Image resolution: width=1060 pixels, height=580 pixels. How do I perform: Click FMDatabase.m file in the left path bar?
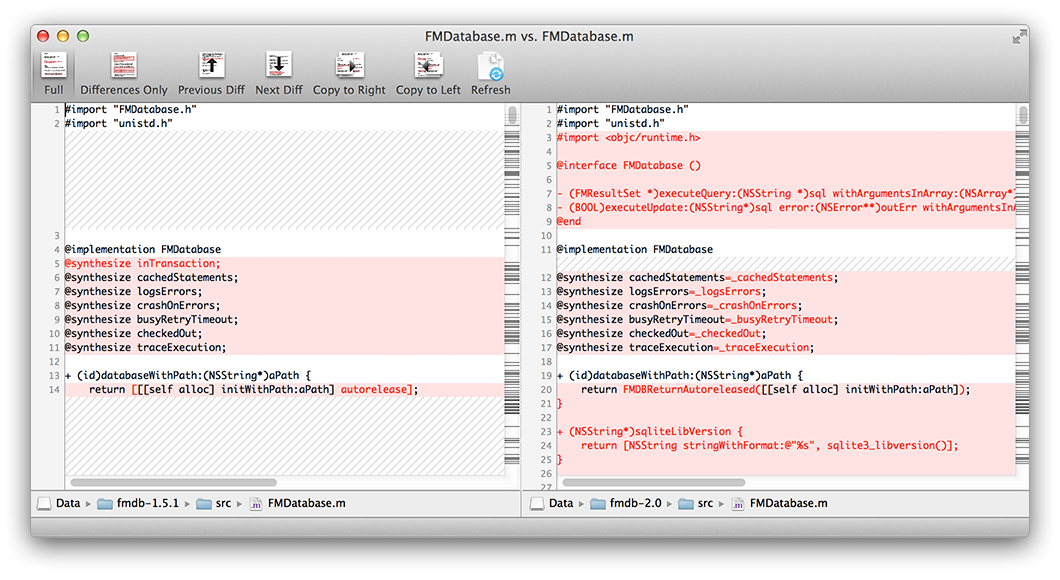pyautogui.click(x=305, y=504)
